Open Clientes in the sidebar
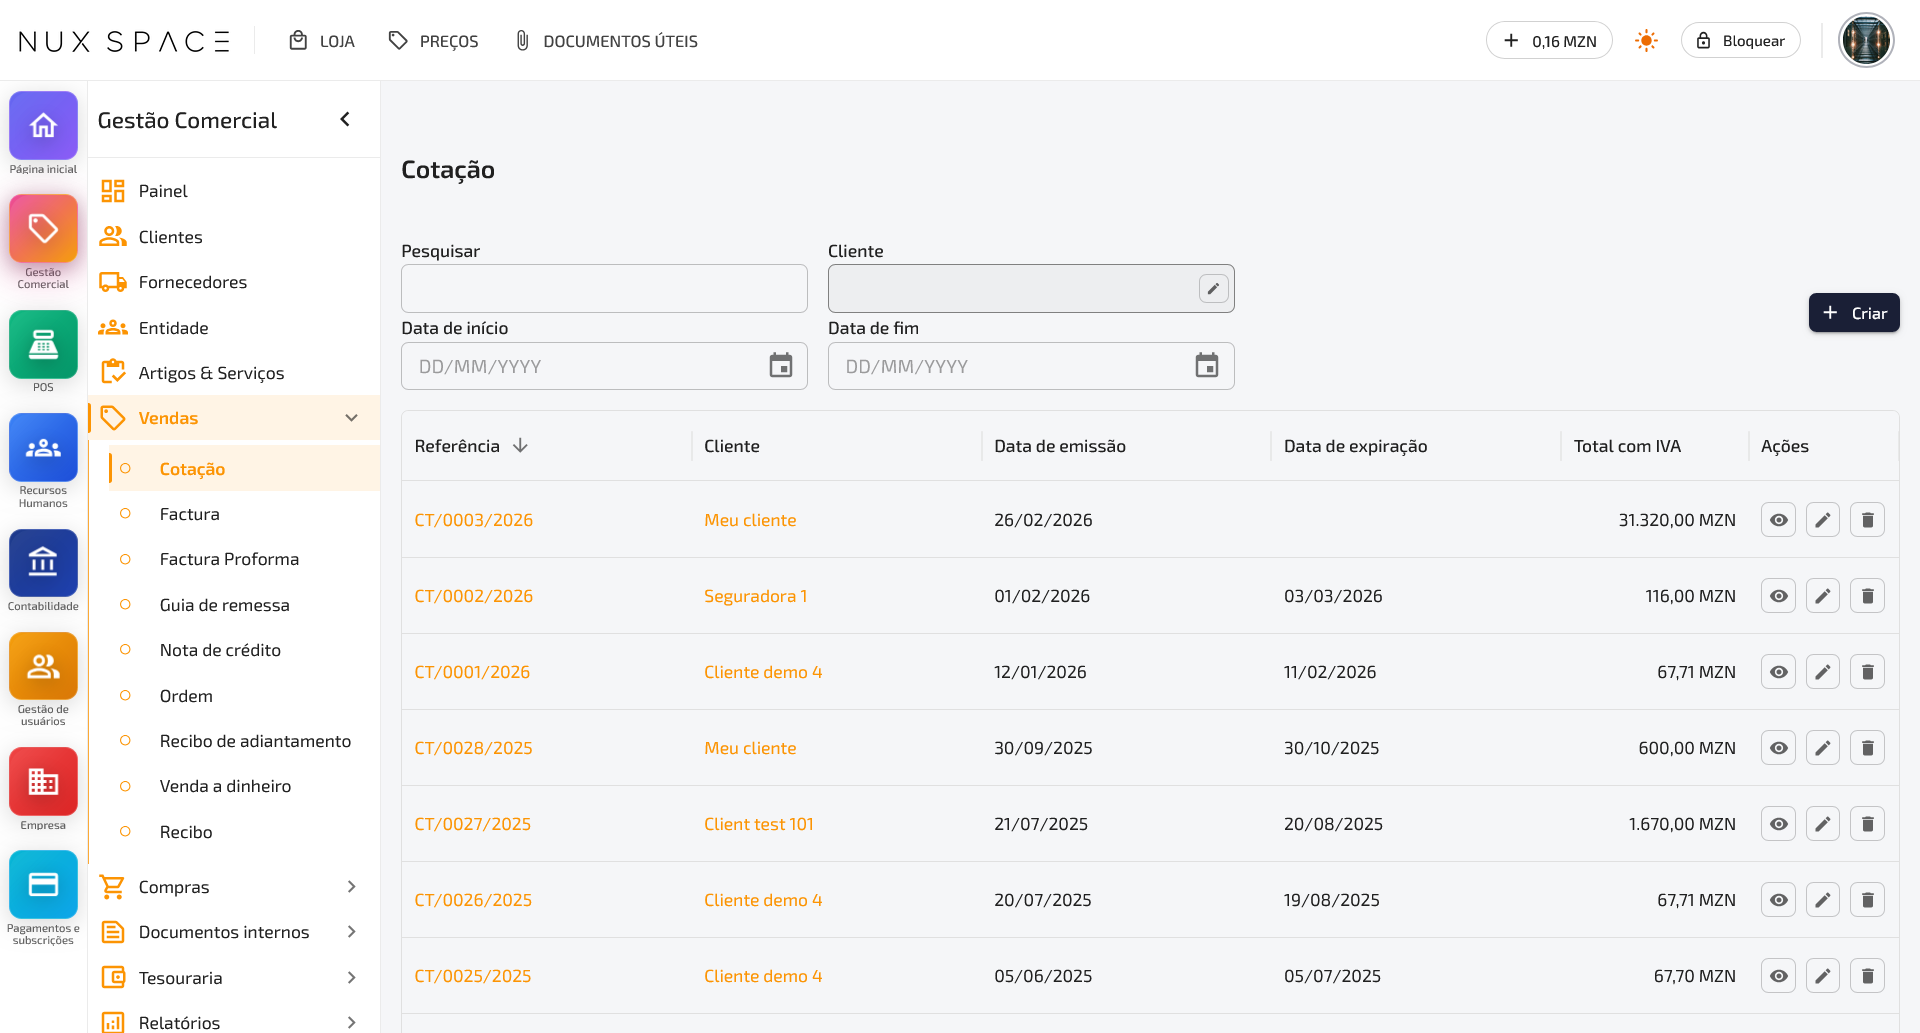 [170, 237]
